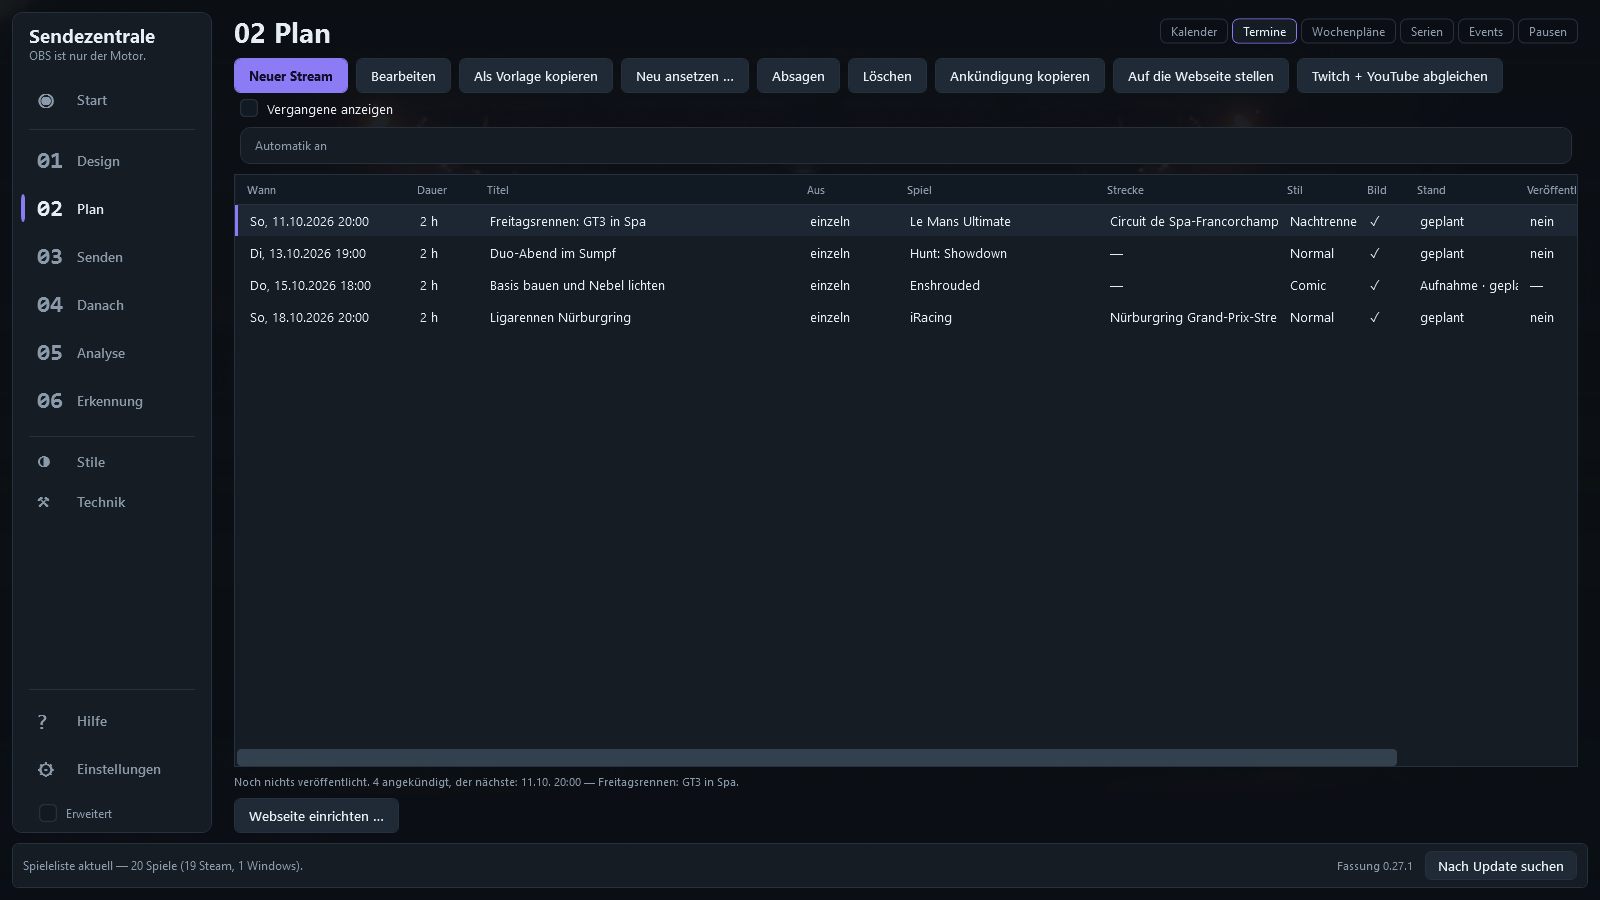Image resolution: width=1600 pixels, height=900 pixels.
Task: Switch to the Serien tab
Action: click(x=1426, y=32)
